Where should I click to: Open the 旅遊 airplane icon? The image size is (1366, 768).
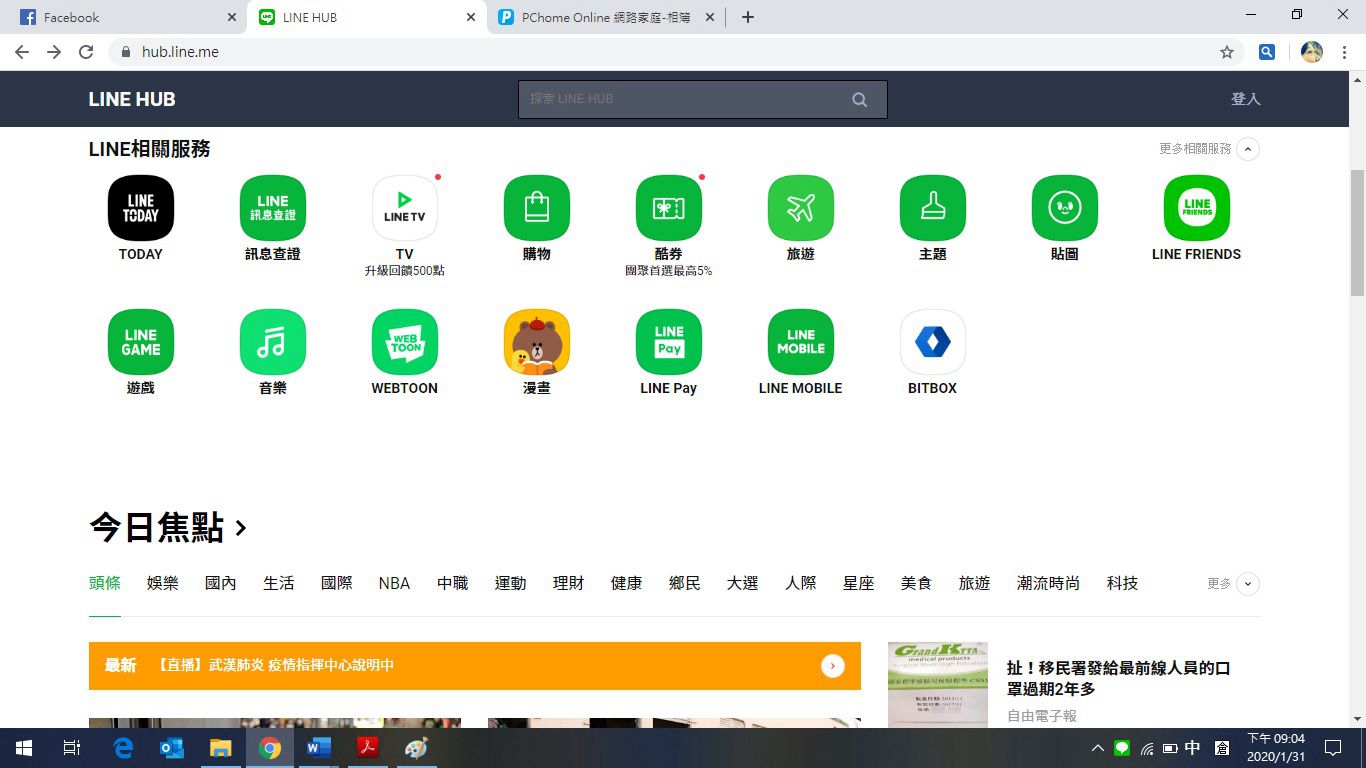(801, 208)
